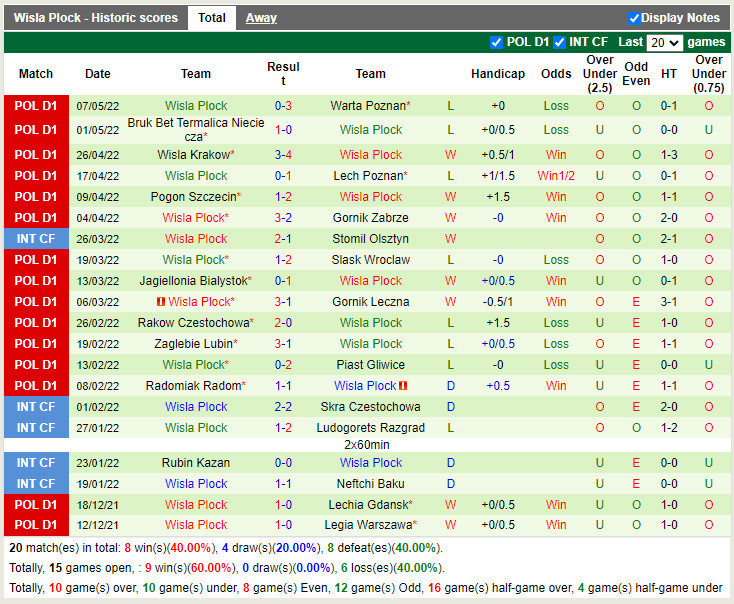Click the 10 game(s) over summary line

(366, 588)
